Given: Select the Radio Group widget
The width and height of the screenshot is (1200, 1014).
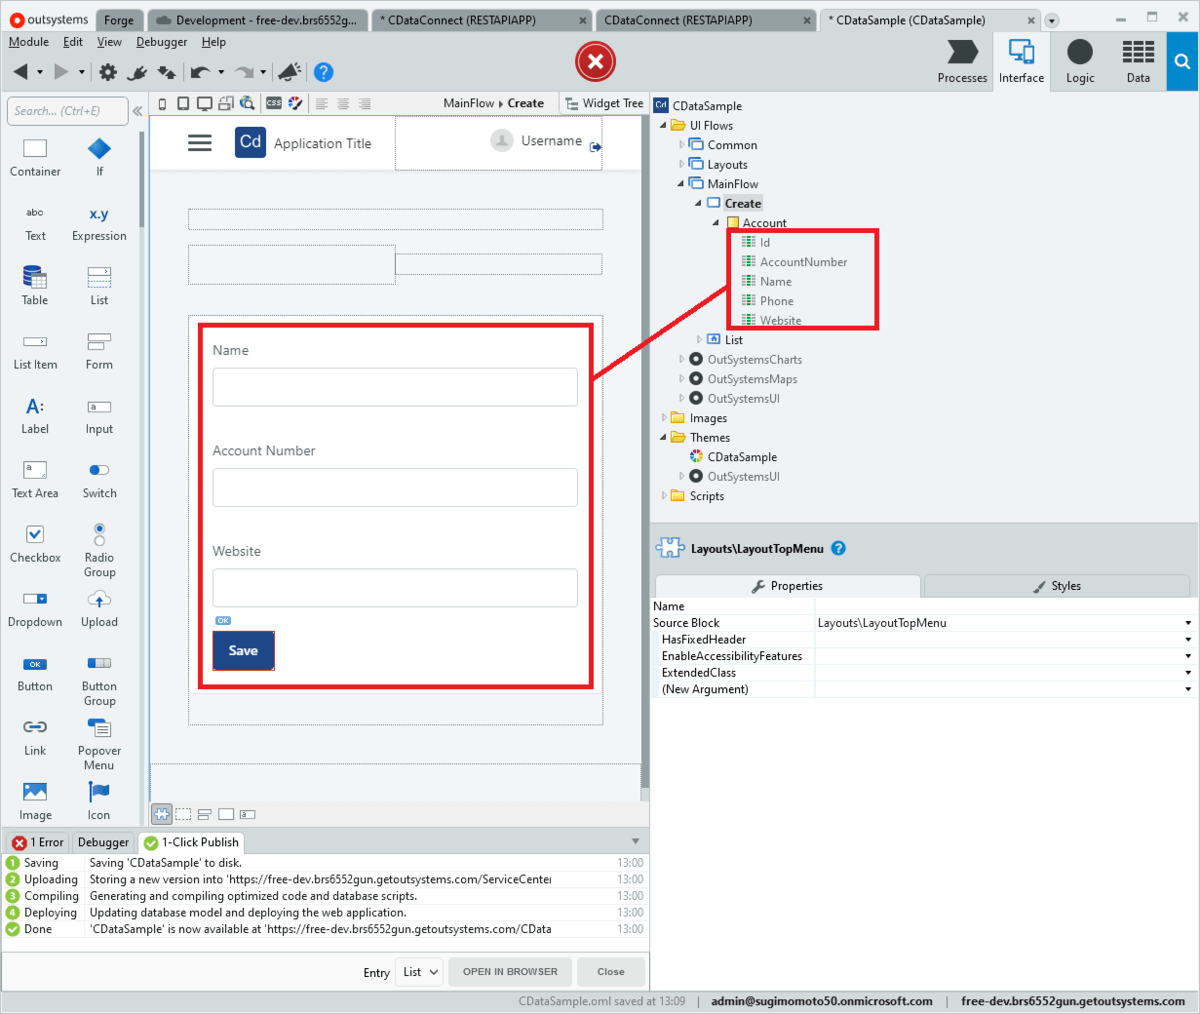Looking at the screenshot, I should [x=99, y=543].
